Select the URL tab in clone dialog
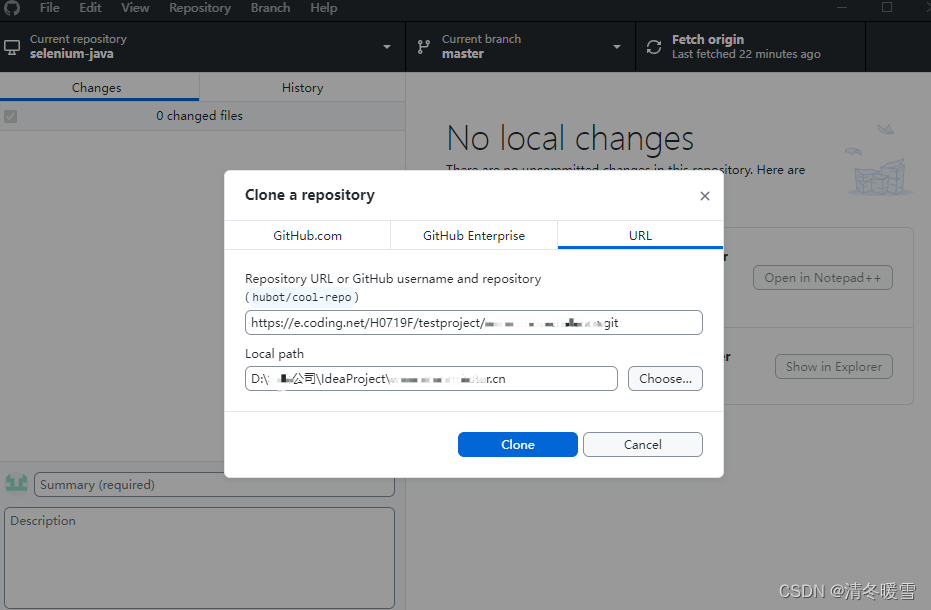Viewport: 931px width, 610px height. pos(640,236)
